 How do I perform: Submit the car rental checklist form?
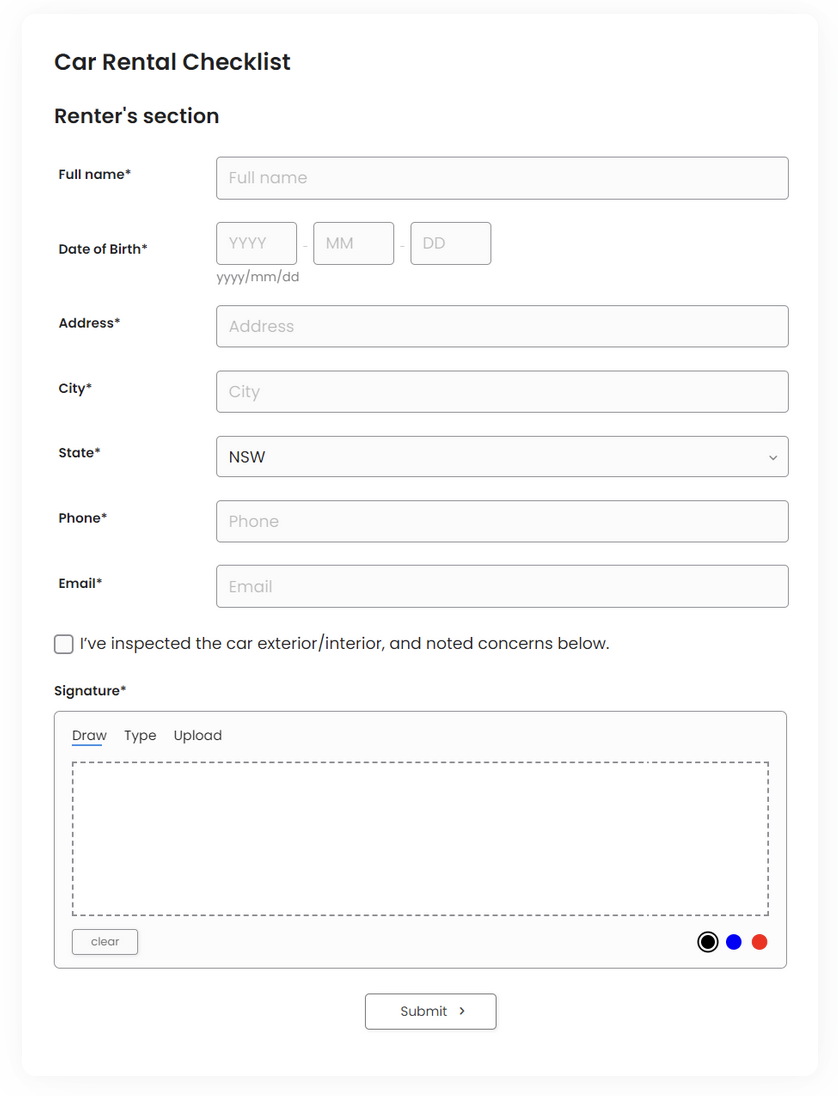[x=430, y=1011]
